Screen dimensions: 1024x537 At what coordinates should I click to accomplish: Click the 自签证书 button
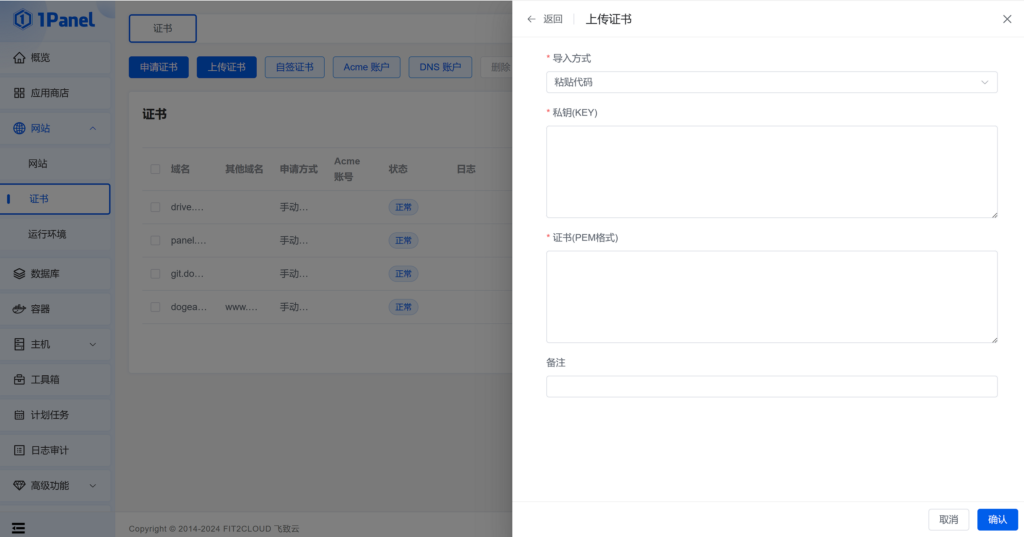(295, 67)
